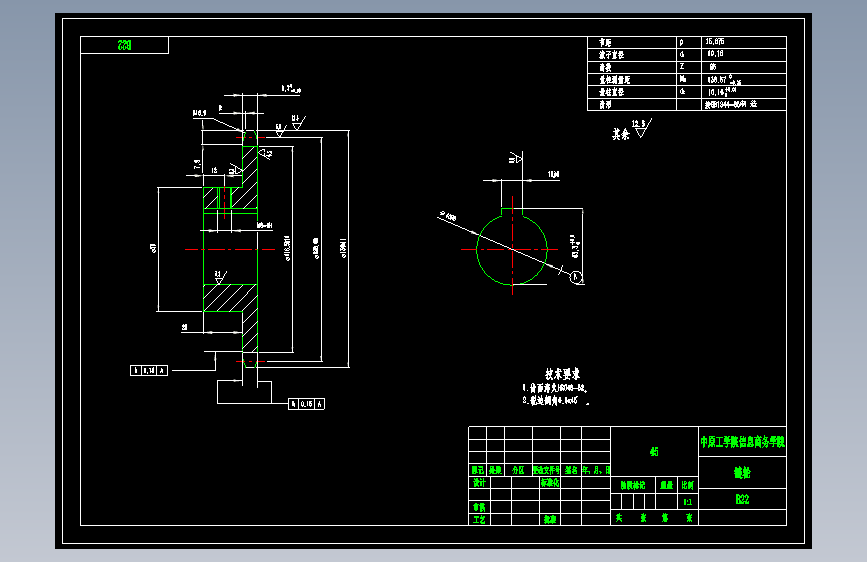Image resolution: width=867 pixels, height=562 pixels.
Task: Click the 0.15 tolerance frame under the section view
Action: click(306, 404)
